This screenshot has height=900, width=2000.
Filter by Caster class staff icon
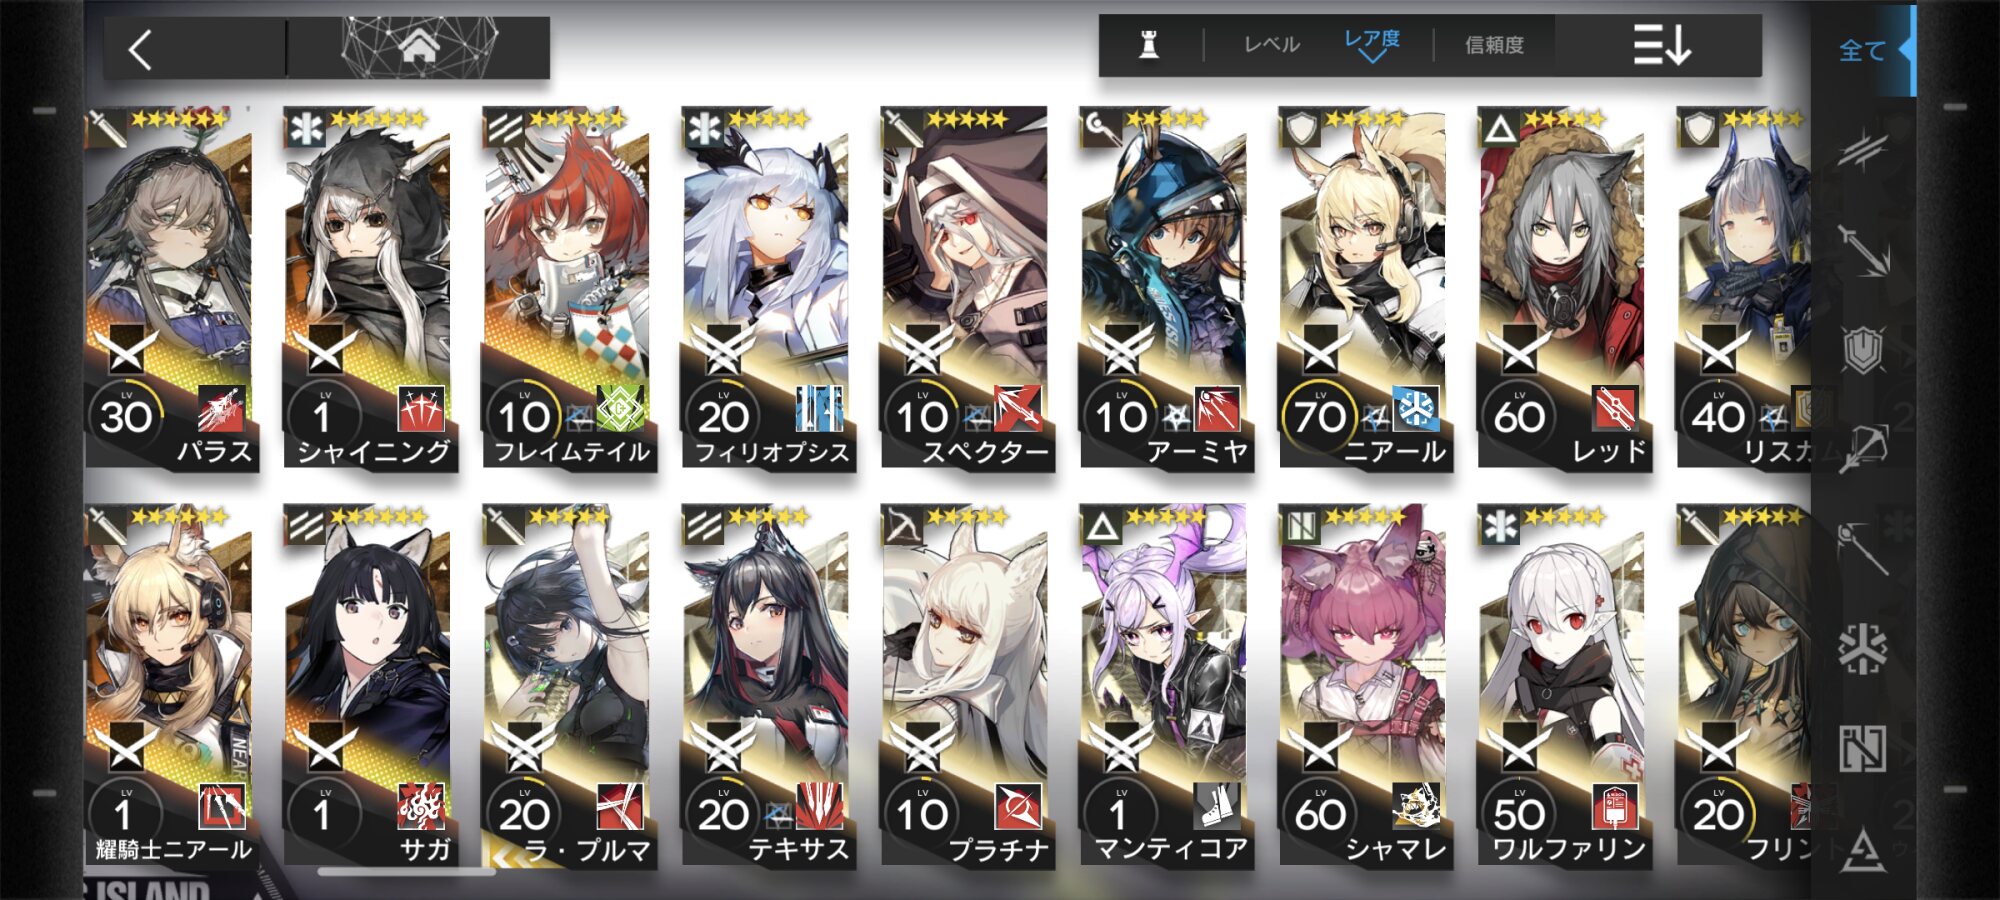pyautogui.click(x=1863, y=547)
